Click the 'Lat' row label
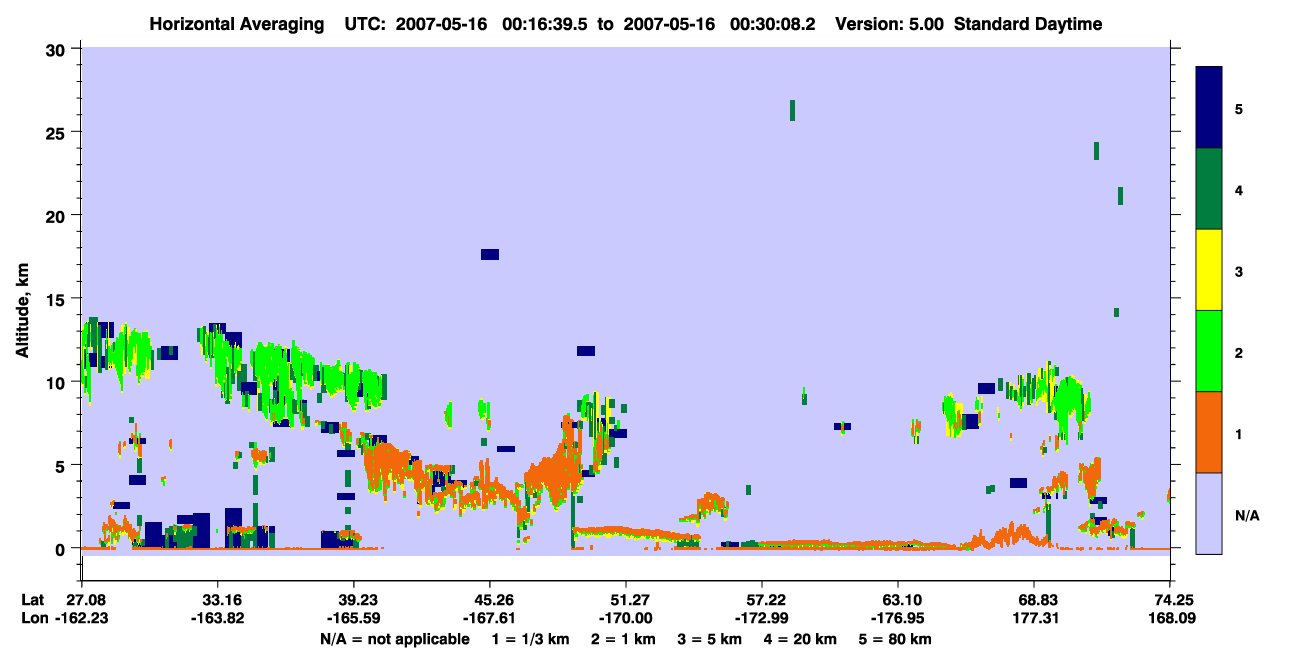Image resolution: width=1300 pixels, height=667 pixels. (33, 599)
